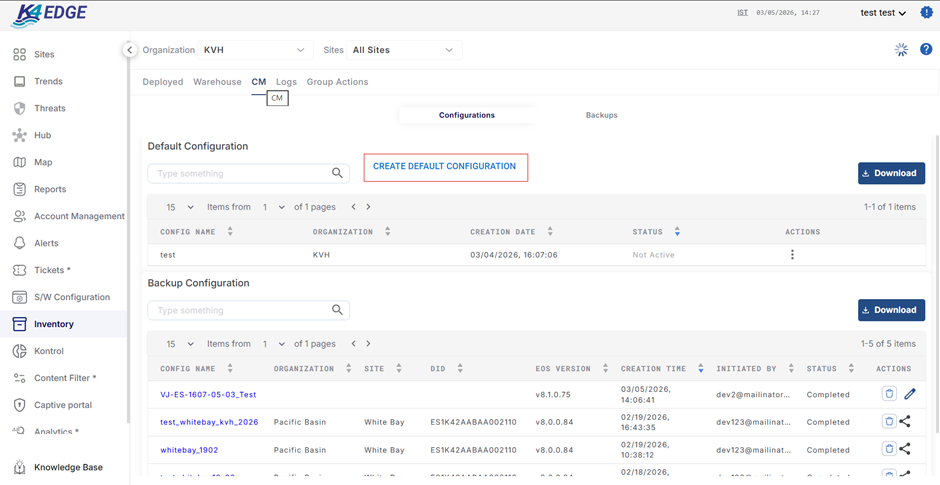The width and height of the screenshot is (940, 485).
Task: Open the test test user menu
Action: (883, 13)
